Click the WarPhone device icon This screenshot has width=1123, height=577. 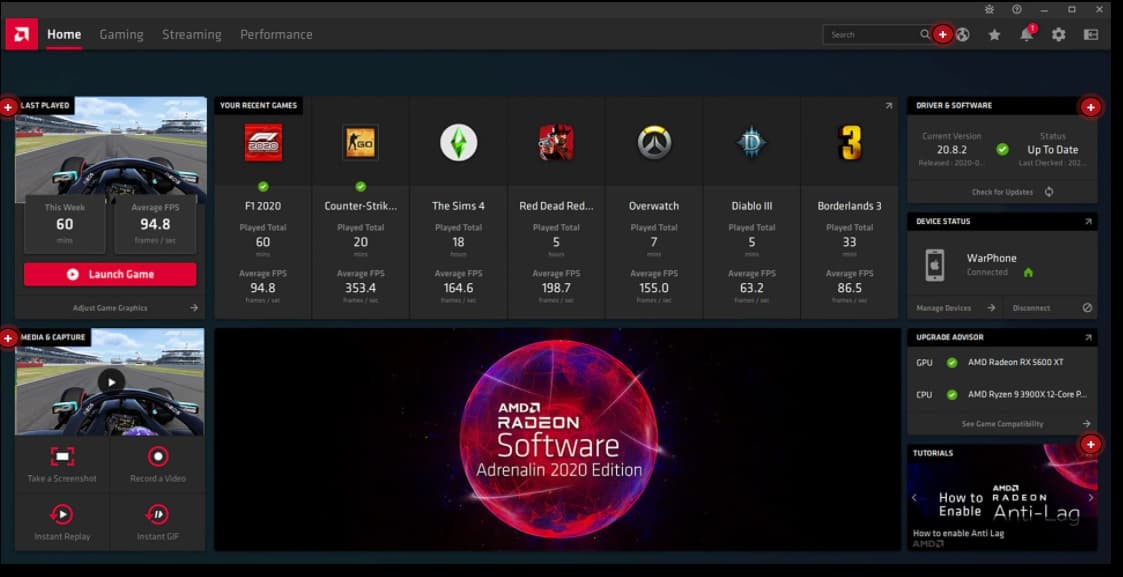click(x=935, y=265)
